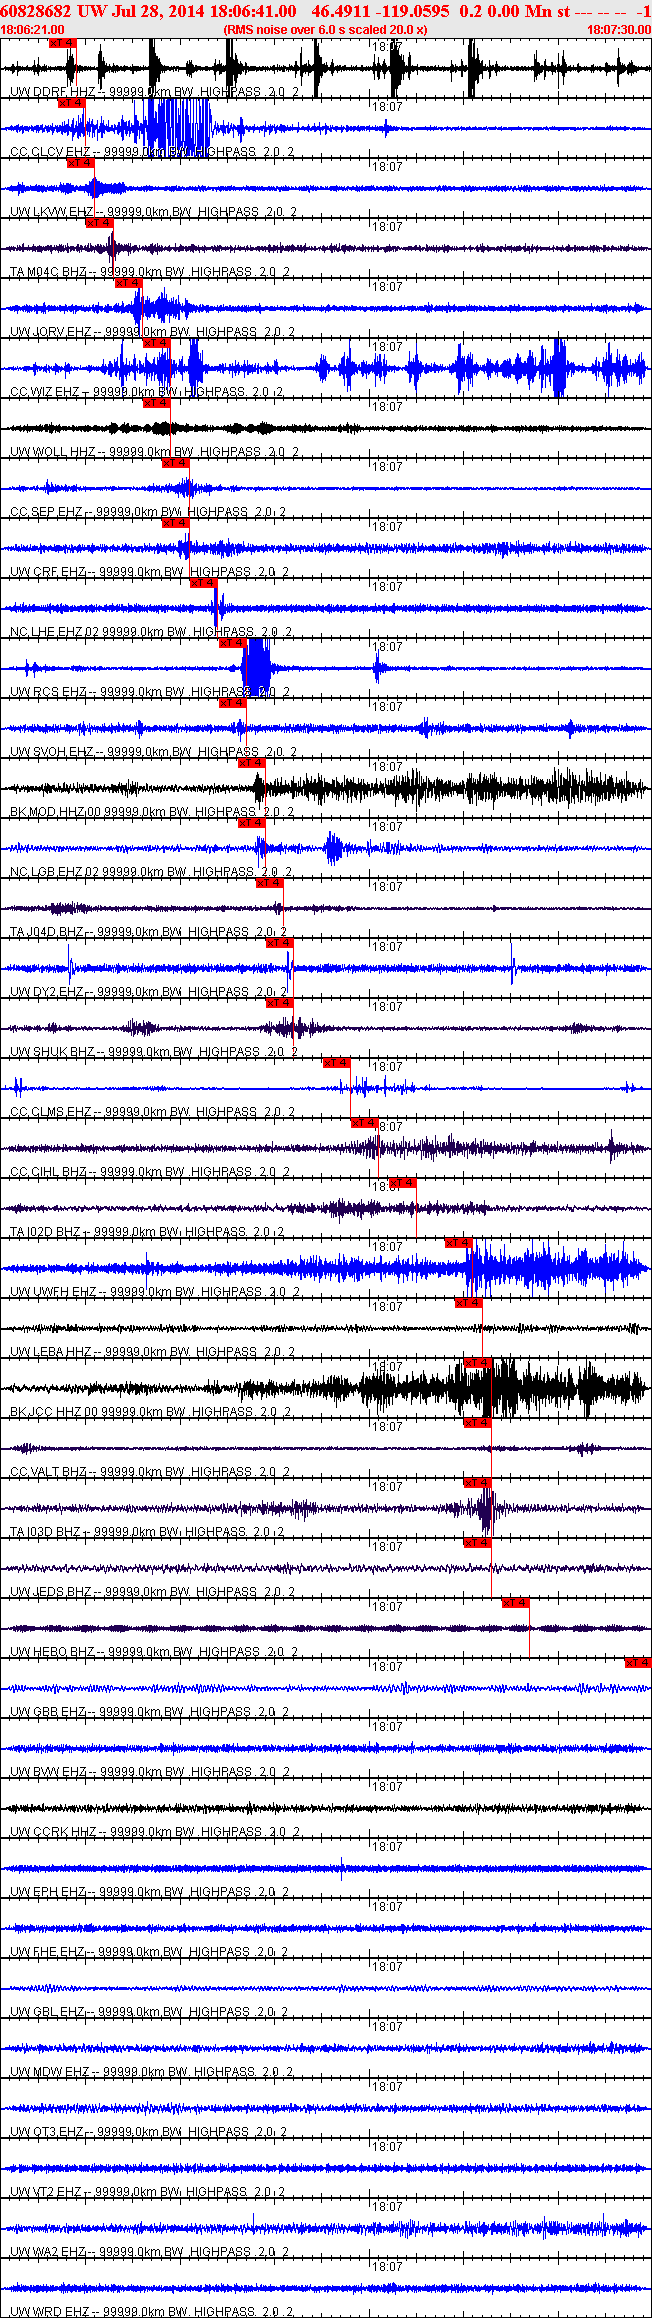The image size is (652, 2318).
Task: Click the UW VT2 EHZ station label
Action: click(48, 2192)
